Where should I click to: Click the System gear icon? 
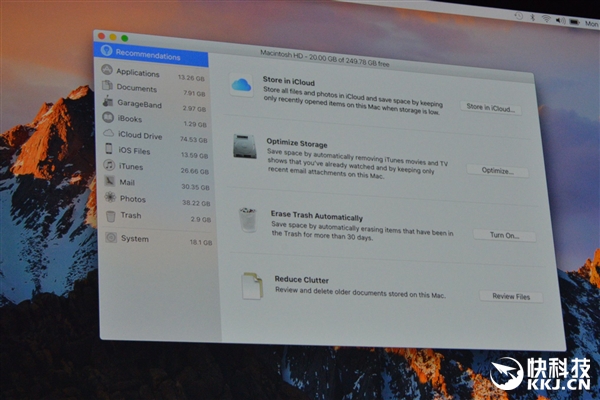pos(111,237)
